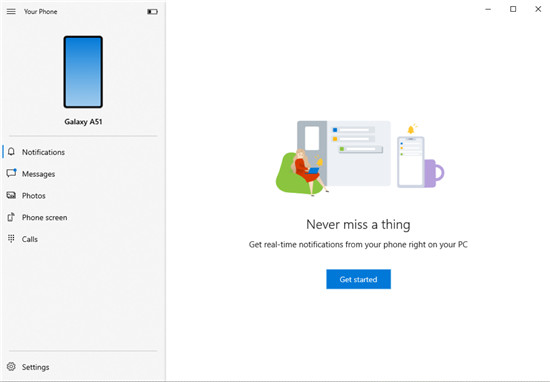Click the phone battery status icon
The width and height of the screenshot is (550, 382).
point(152,12)
